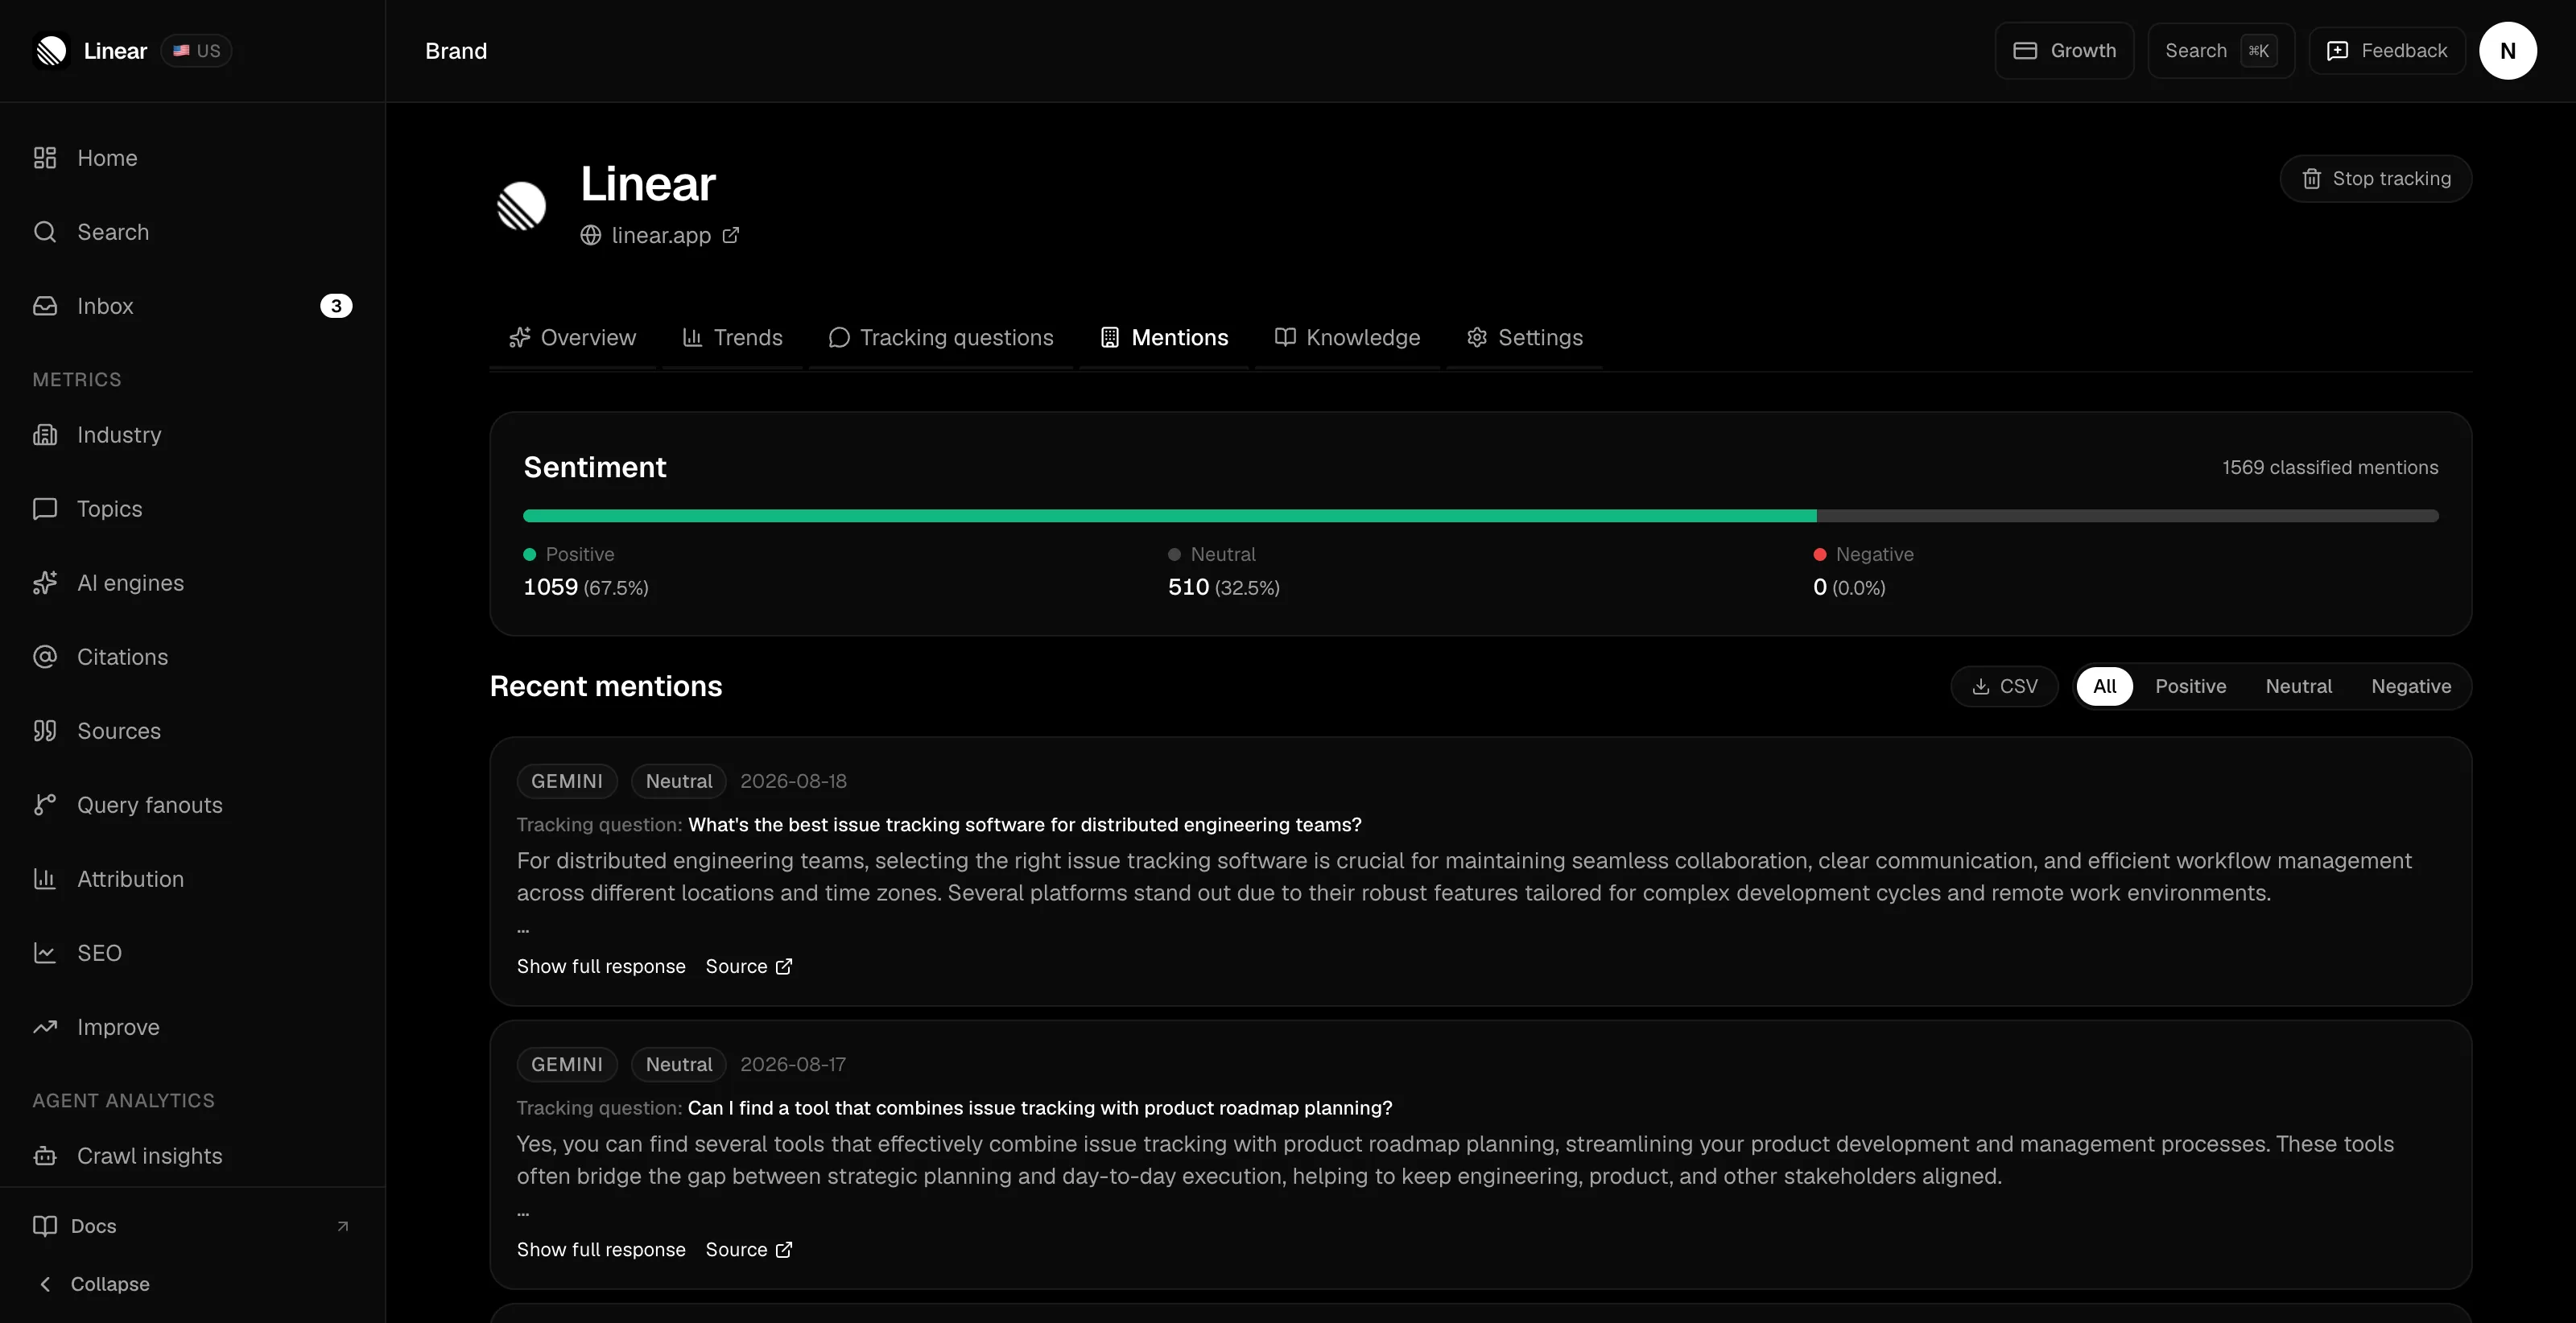Click the 1059 positive mentions count
The width and height of the screenshot is (2576, 1323).
[x=551, y=587]
